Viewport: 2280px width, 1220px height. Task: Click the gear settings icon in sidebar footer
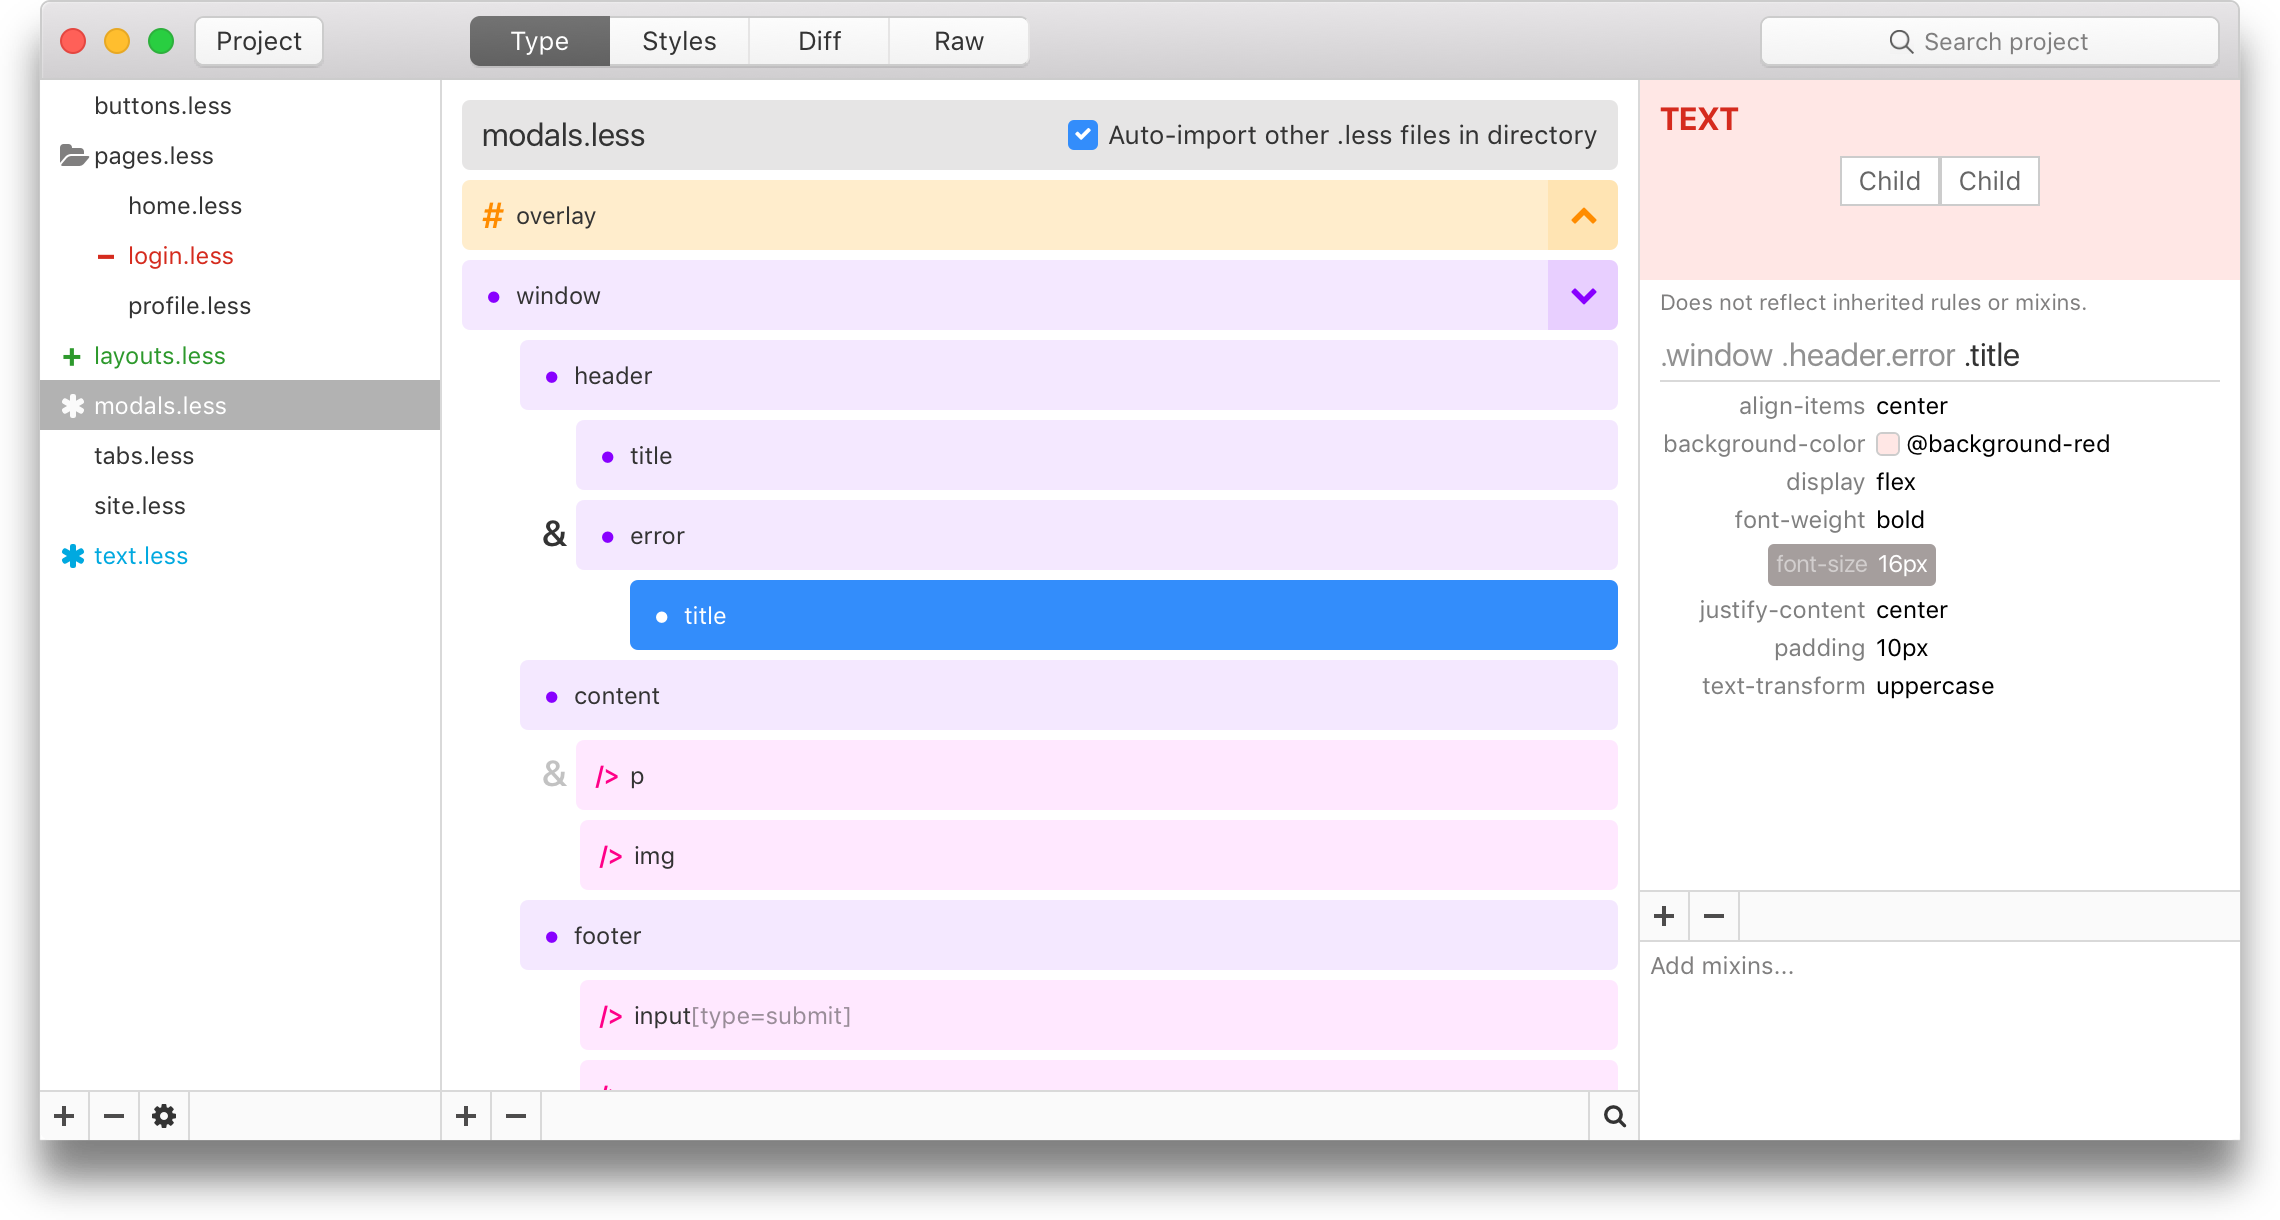click(164, 1116)
